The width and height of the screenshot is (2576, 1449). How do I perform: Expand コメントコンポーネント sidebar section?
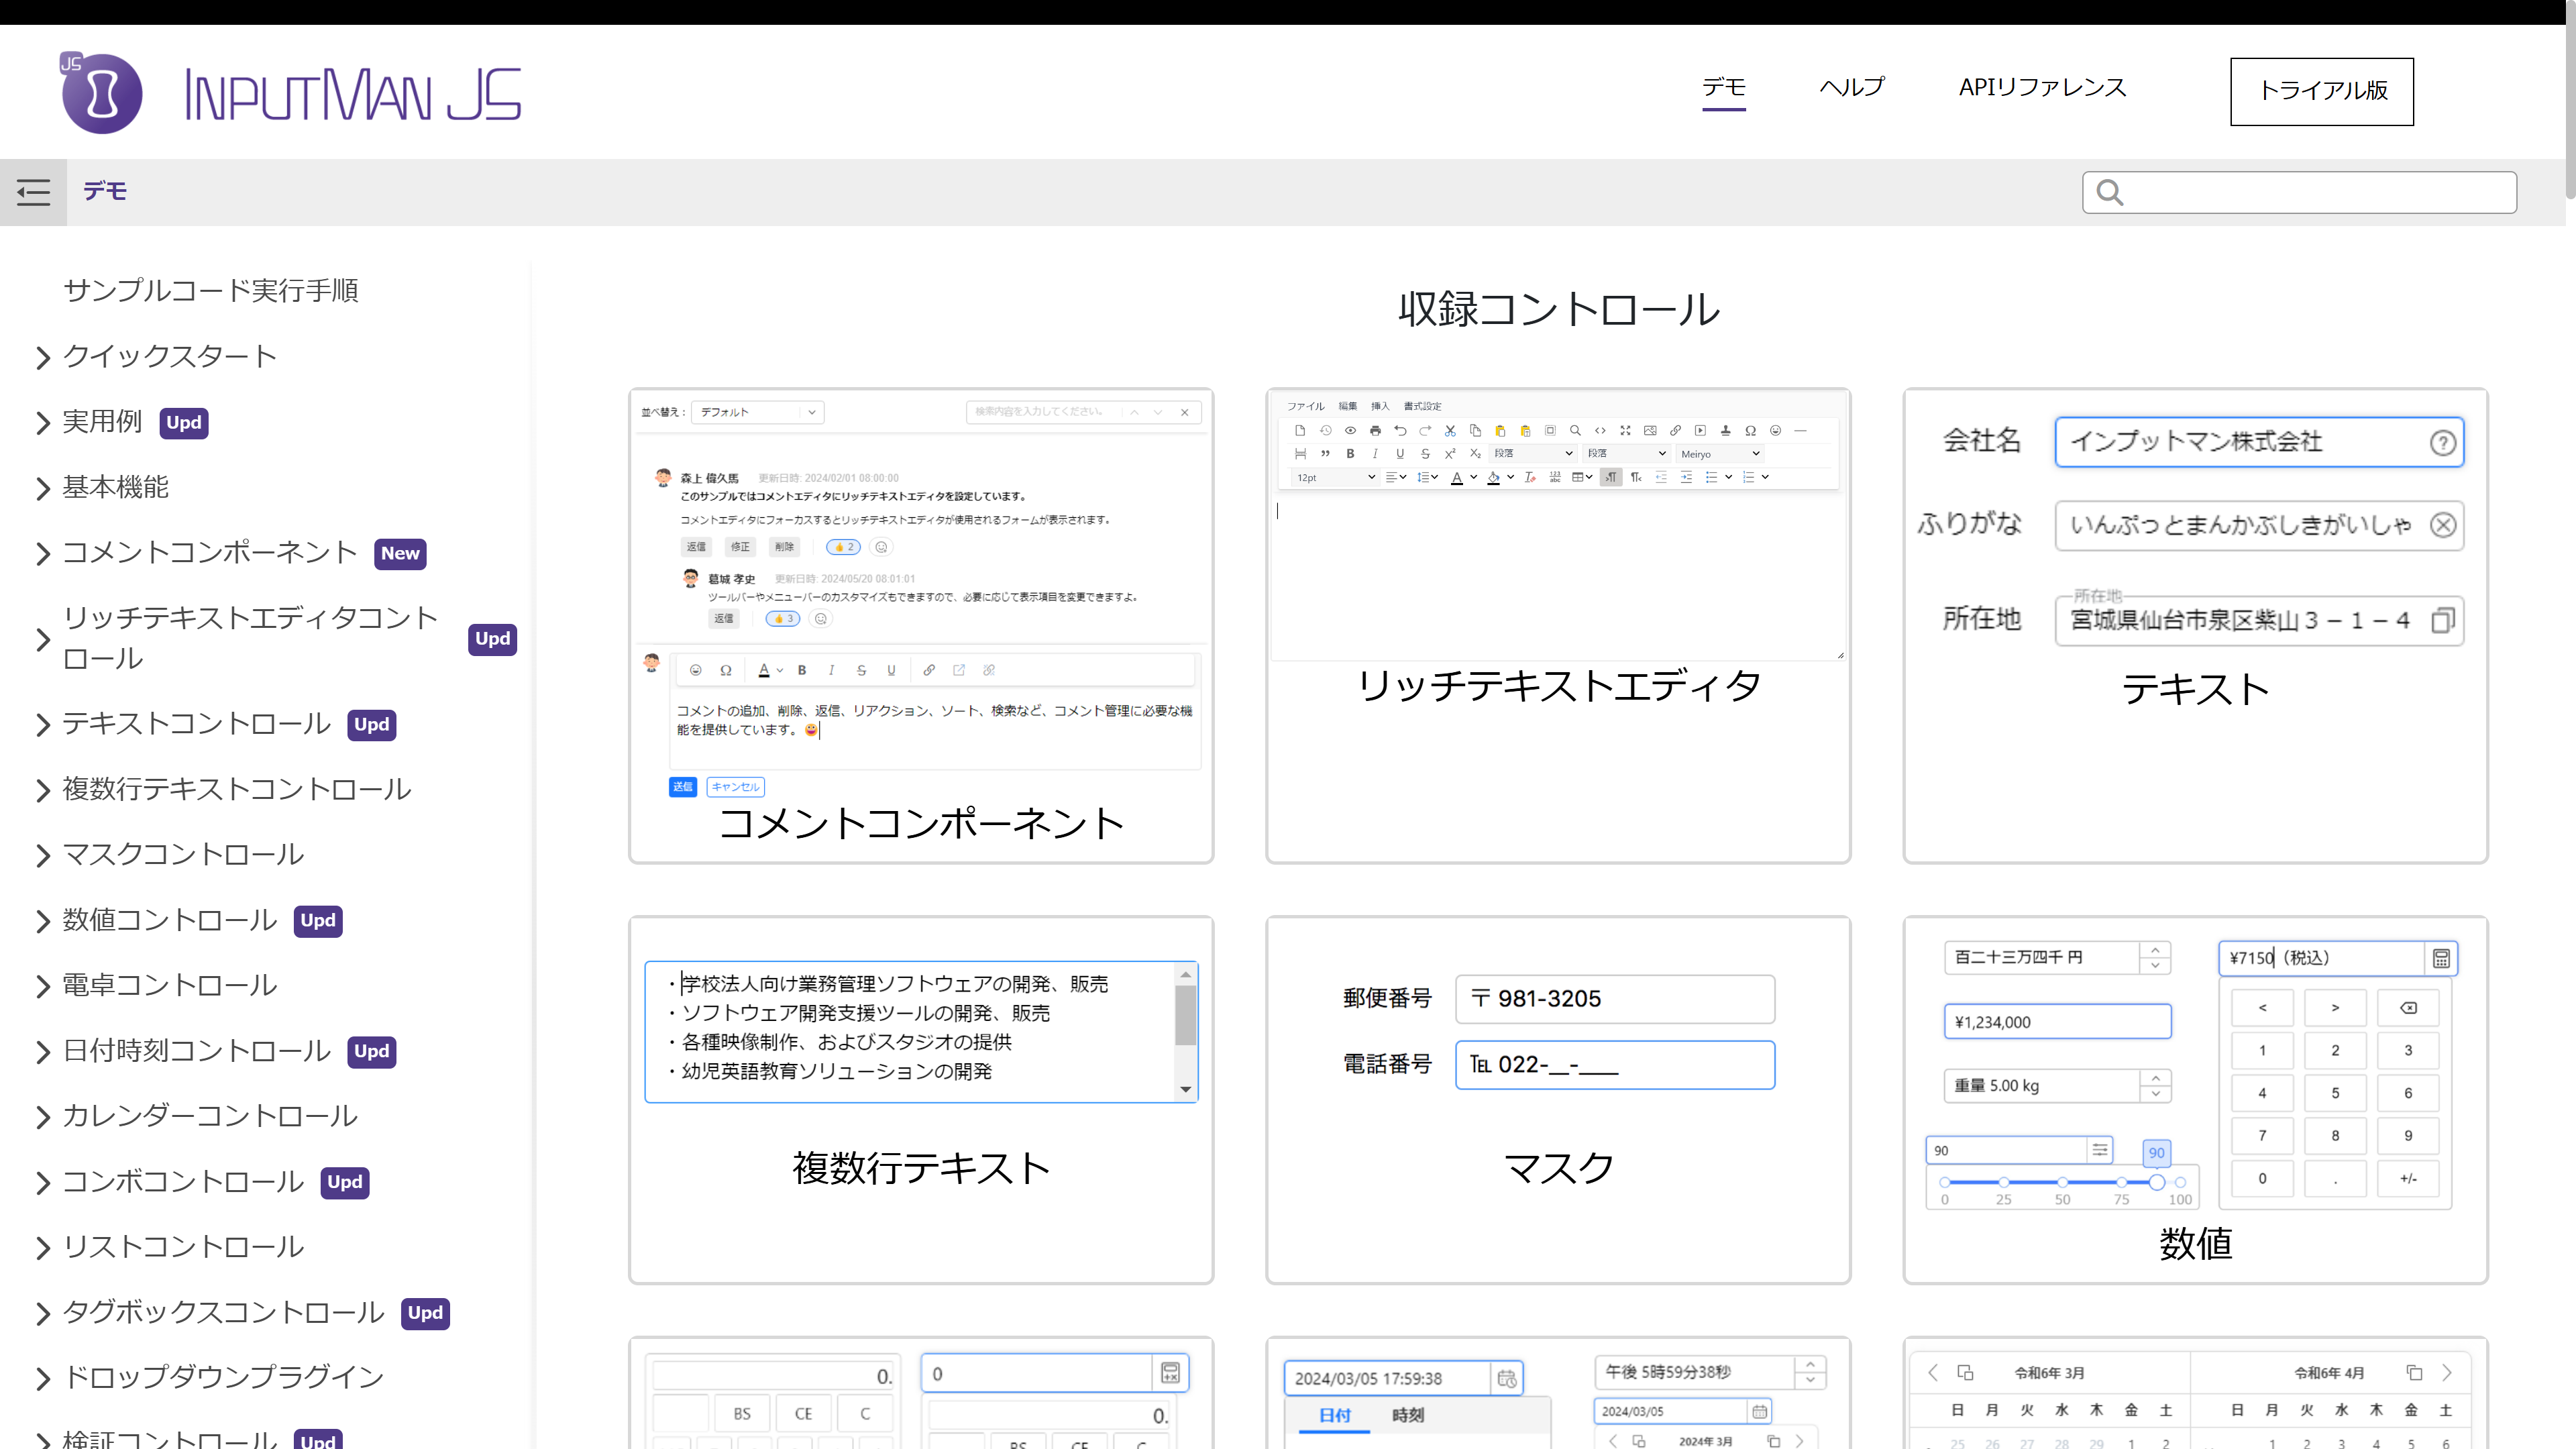tap(42, 553)
